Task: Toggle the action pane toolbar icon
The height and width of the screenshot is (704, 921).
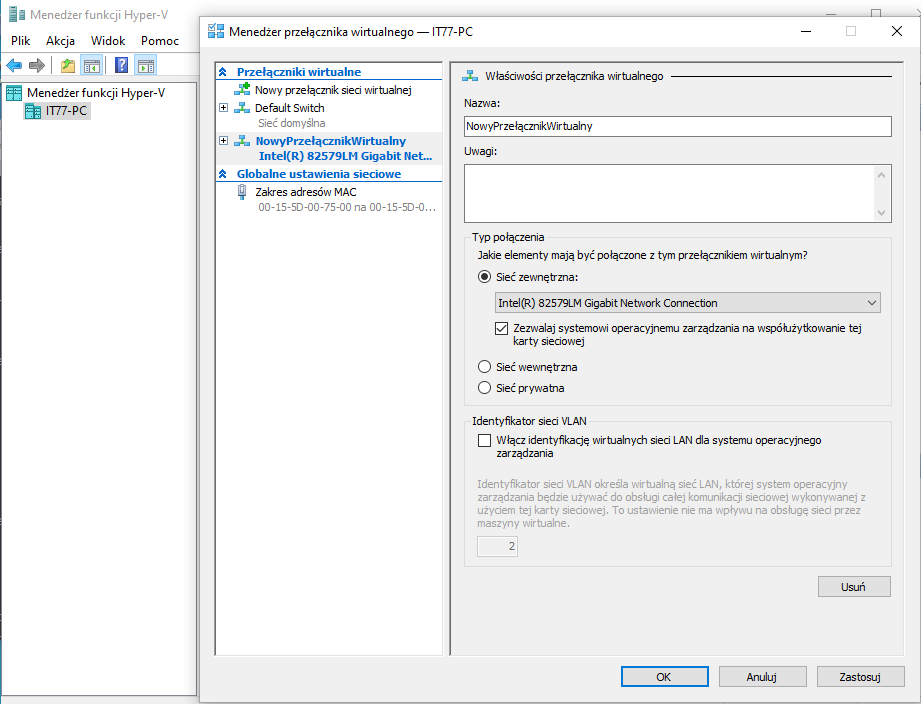Action: pyautogui.click(x=146, y=66)
